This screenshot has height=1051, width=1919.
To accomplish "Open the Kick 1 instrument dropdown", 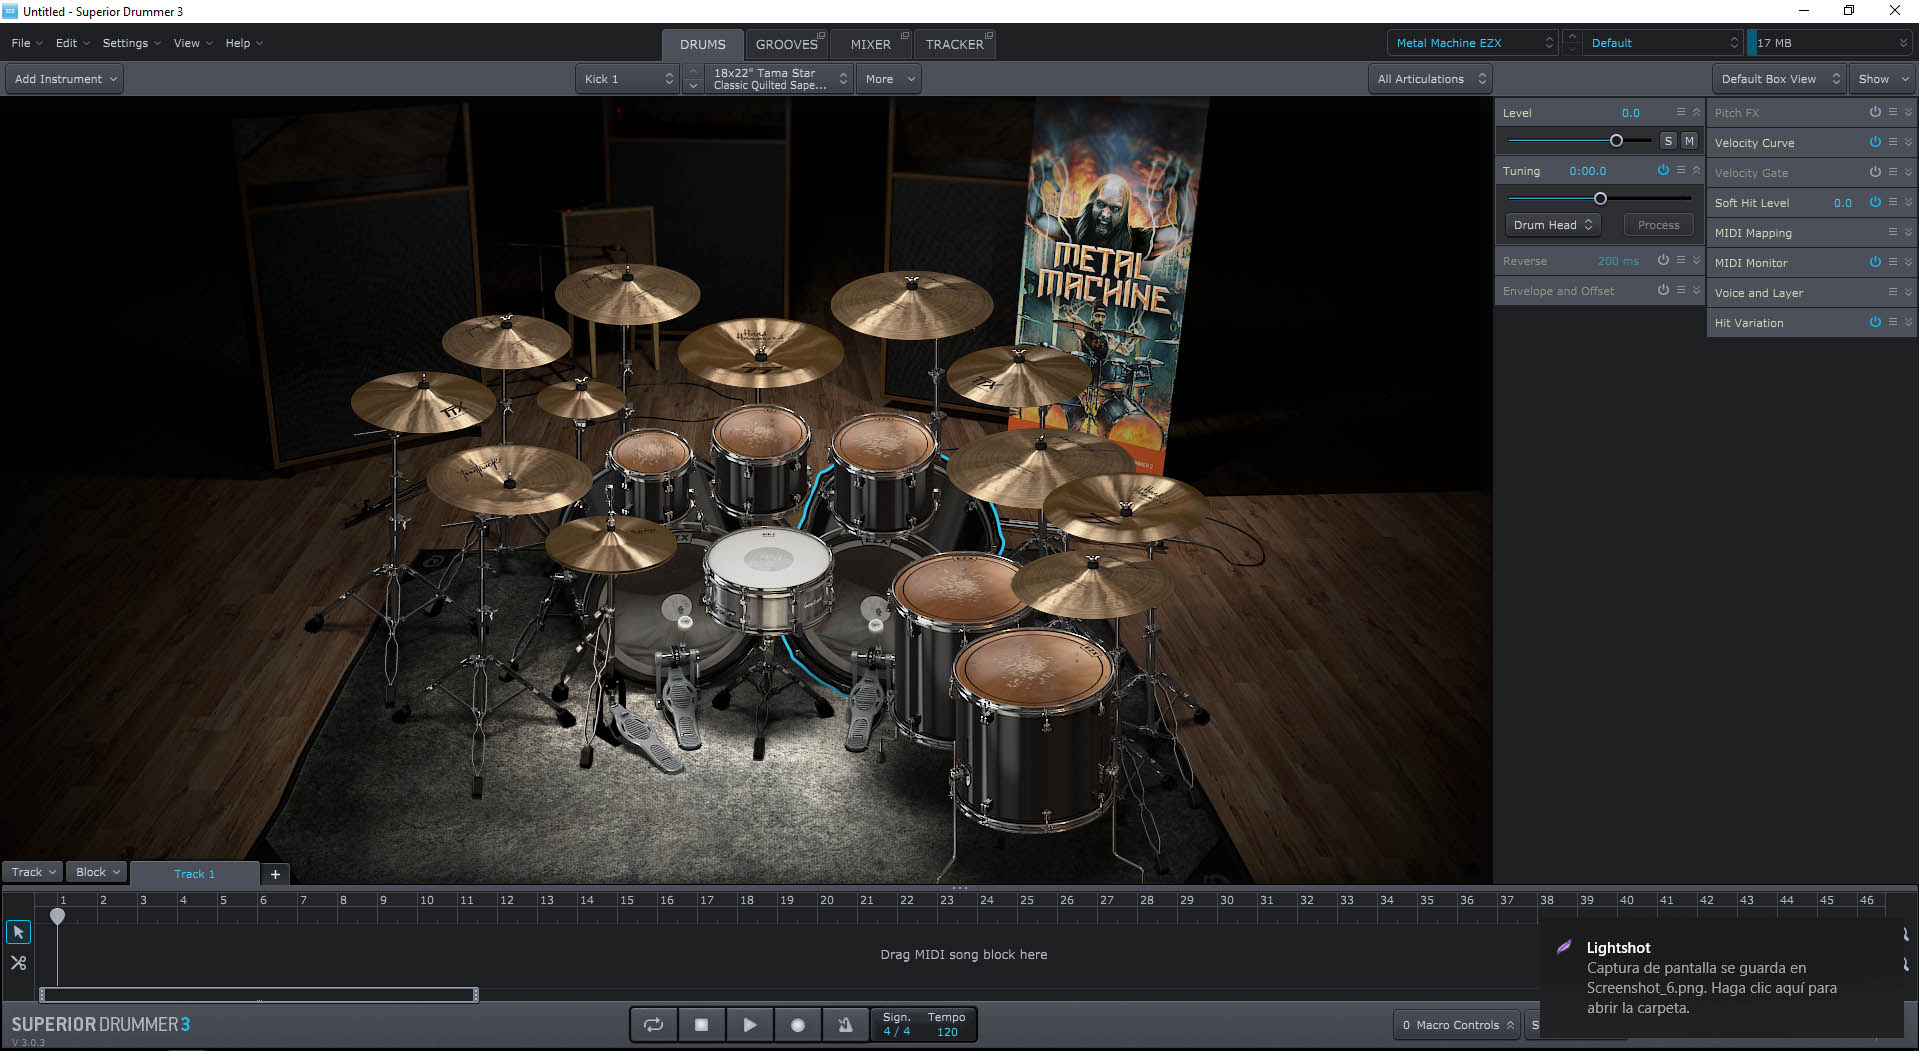I will tap(628, 79).
